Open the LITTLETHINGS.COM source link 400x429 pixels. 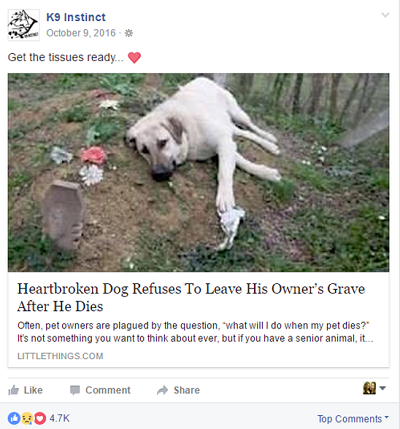pos(60,356)
